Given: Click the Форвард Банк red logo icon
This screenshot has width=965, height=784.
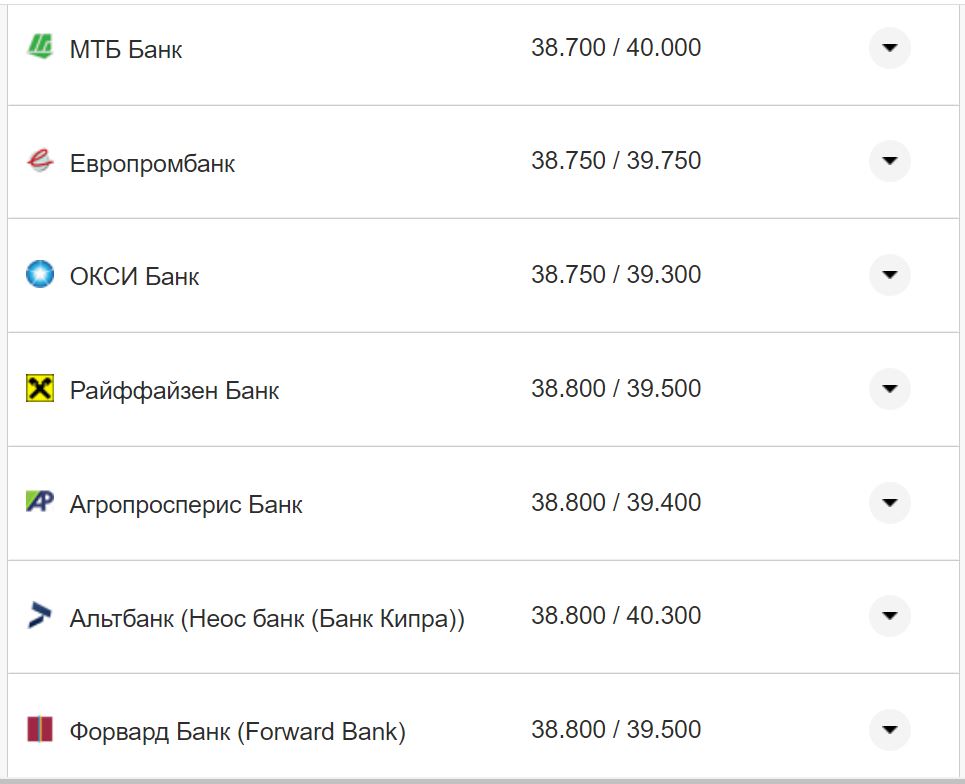Looking at the screenshot, I should (x=40, y=730).
